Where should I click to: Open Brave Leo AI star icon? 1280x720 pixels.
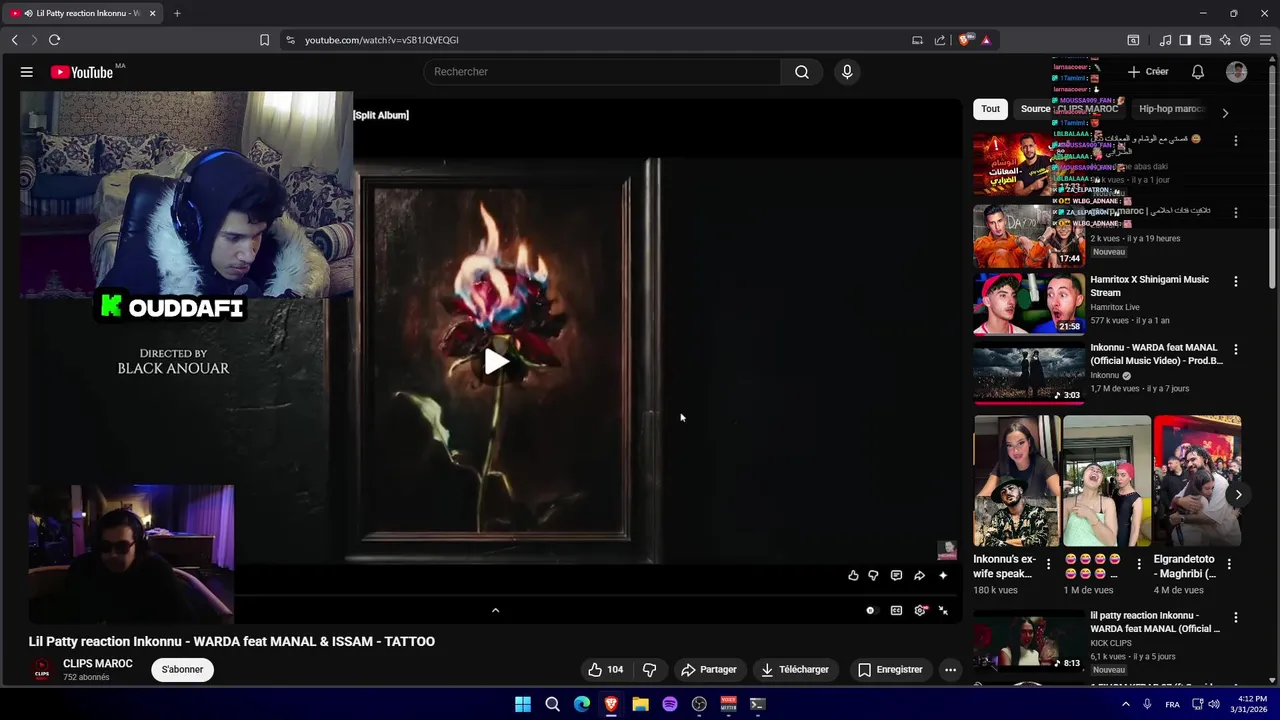[1225, 40]
